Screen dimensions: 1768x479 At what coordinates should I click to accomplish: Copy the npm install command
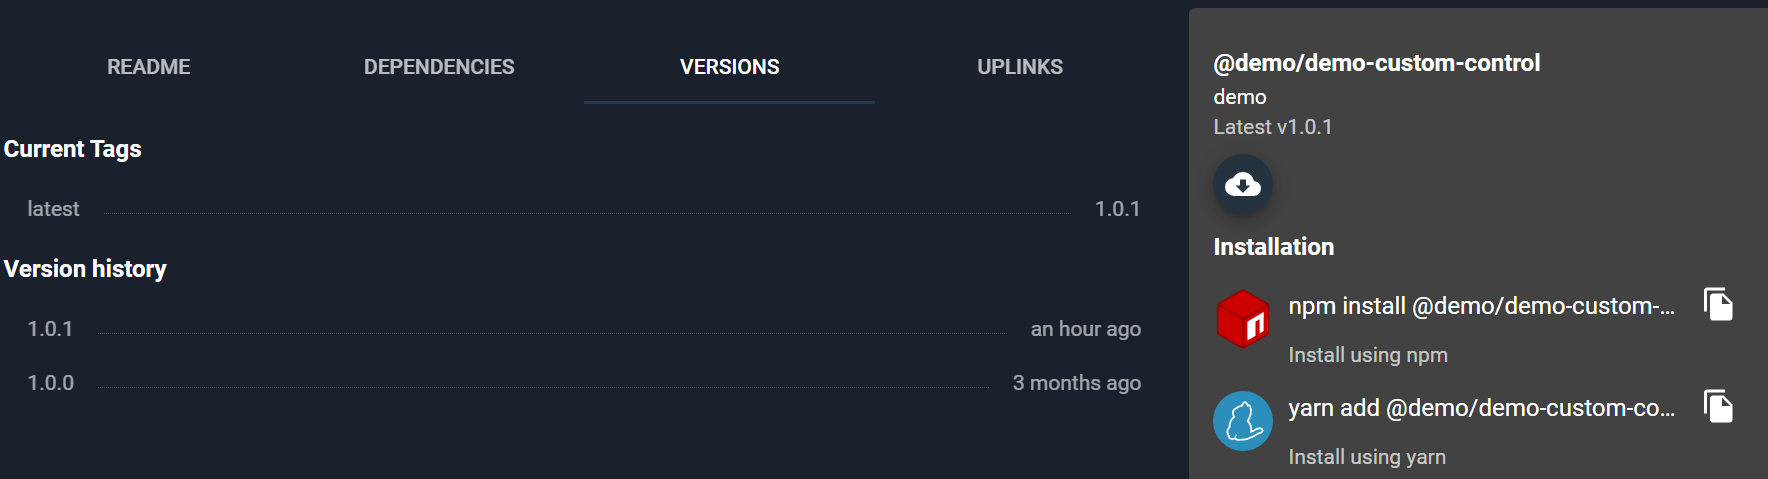point(1718,304)
